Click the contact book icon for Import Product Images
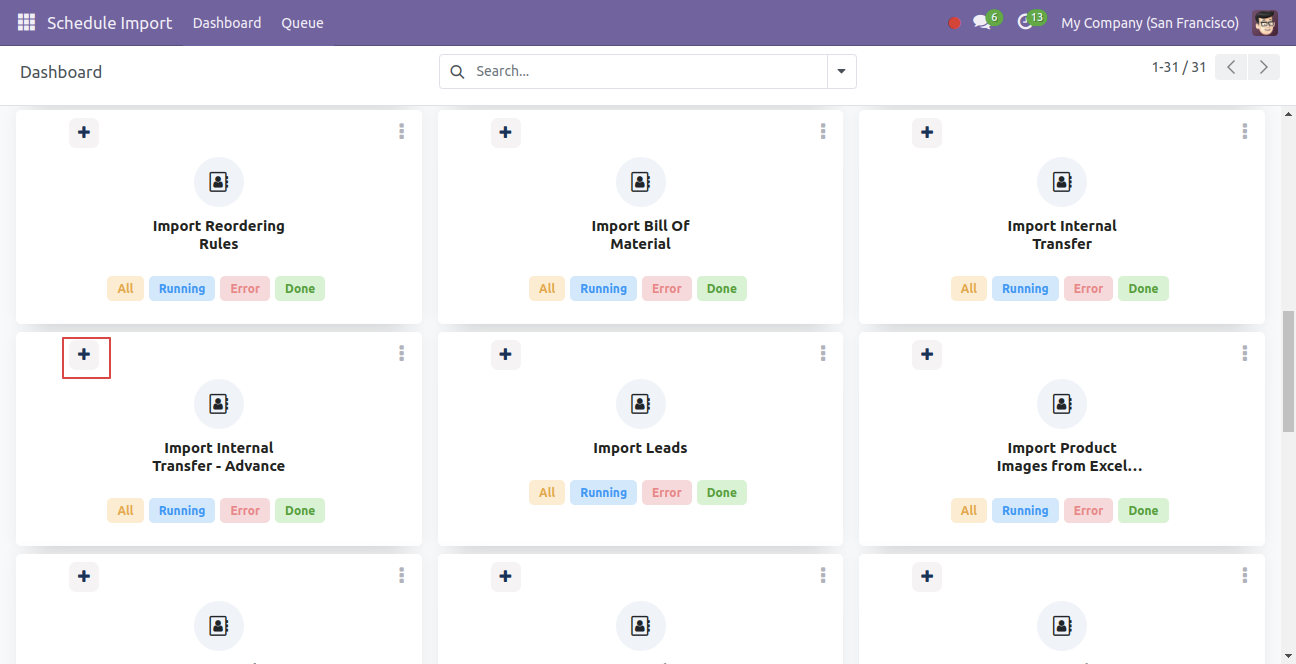 pyautogui.click(x=1062, y=404)
